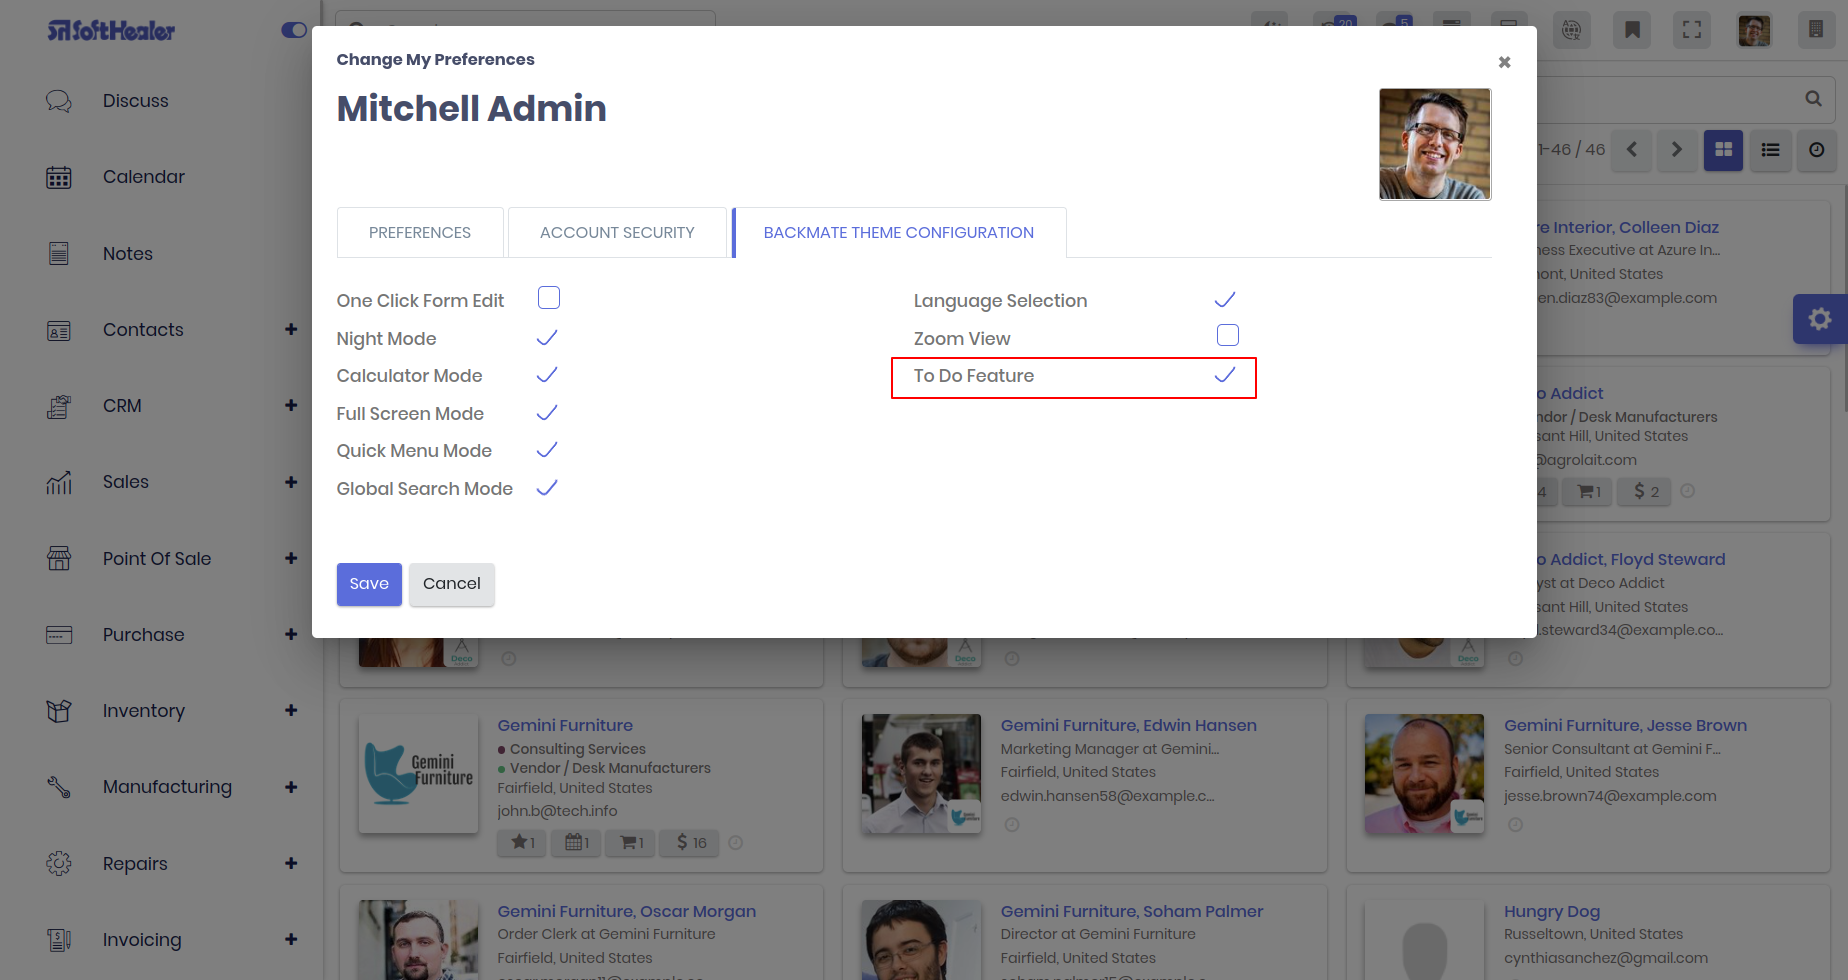This screenshot has width=1848, height=980.
Task: Click the search magnifier icon
Action: click(1813, 98)
